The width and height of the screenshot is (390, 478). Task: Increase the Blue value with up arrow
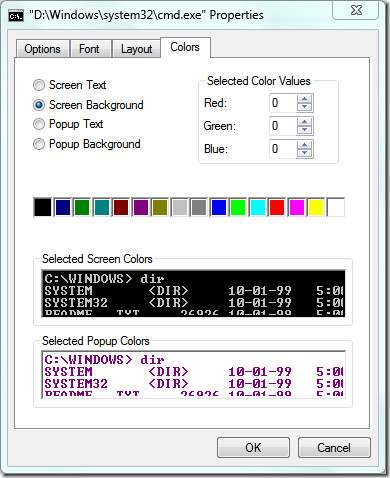pyautogui.click(x=304, y=145)
